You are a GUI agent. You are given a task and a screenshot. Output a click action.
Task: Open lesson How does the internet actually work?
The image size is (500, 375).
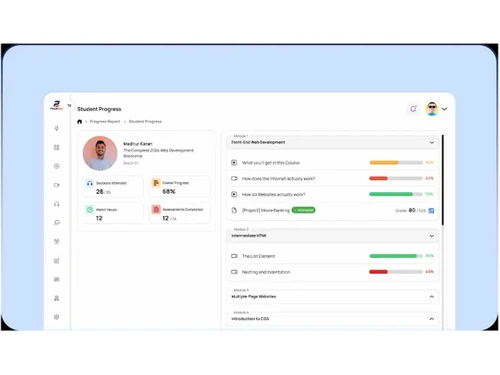pos(278,179)
